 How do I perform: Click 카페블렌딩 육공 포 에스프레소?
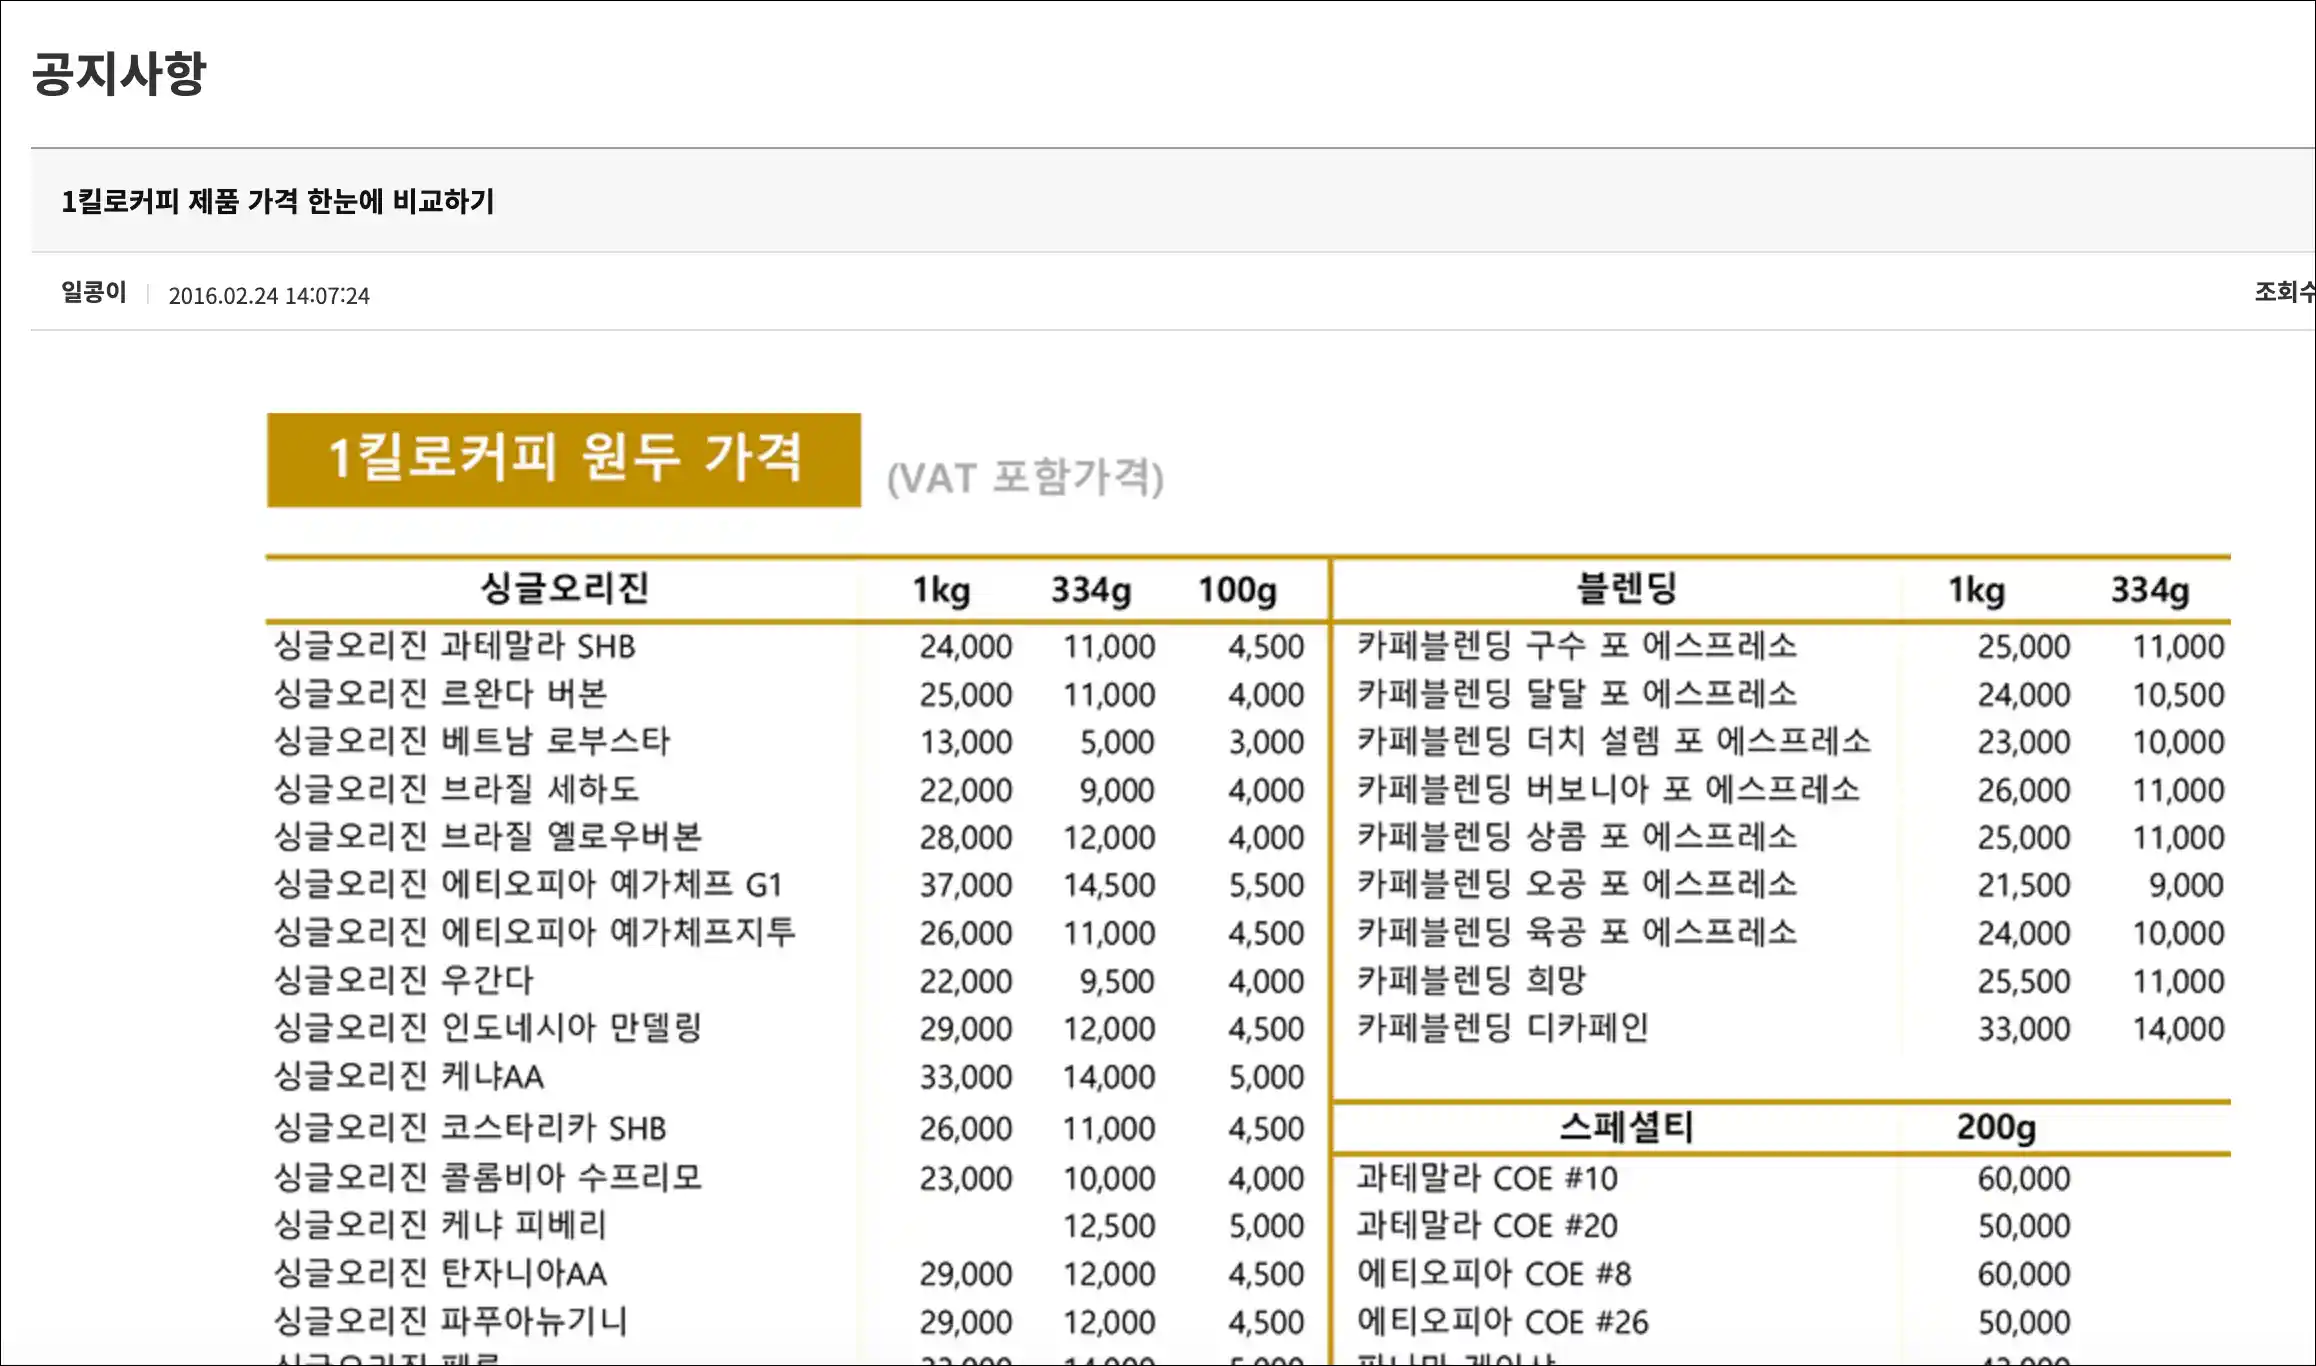[x=1577, y=932]
